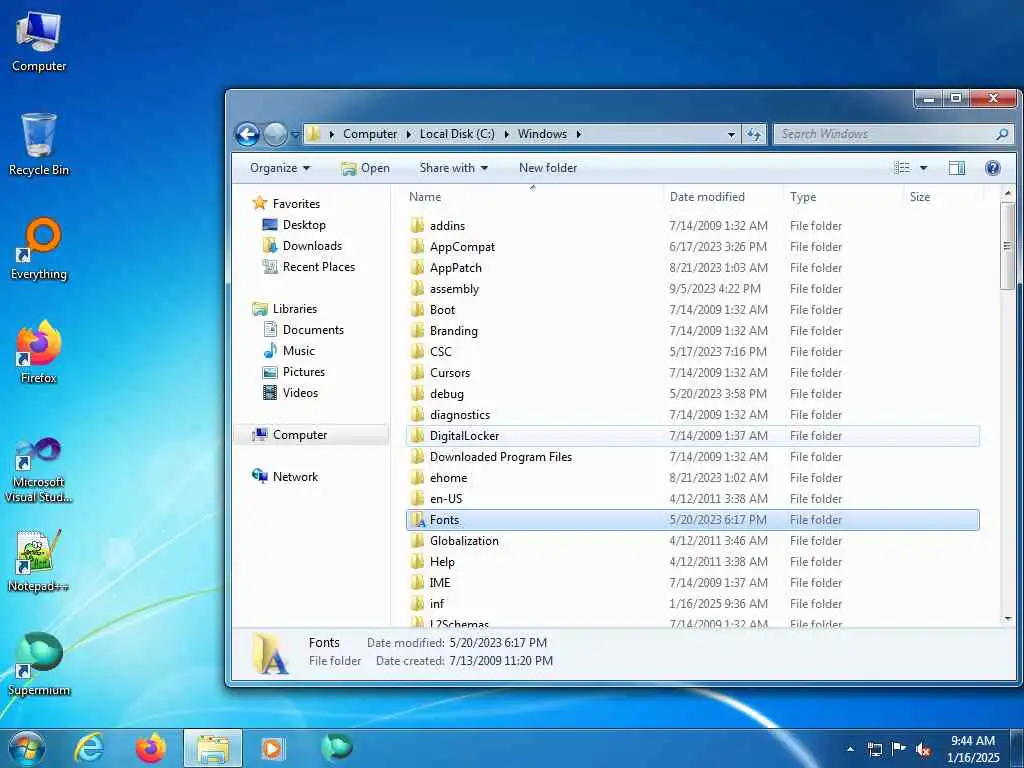This screenshot has height=768, width=1024.
Task: Open Microsoft Visual Studio desktop shortcut
Action: (x=39, y=470)
